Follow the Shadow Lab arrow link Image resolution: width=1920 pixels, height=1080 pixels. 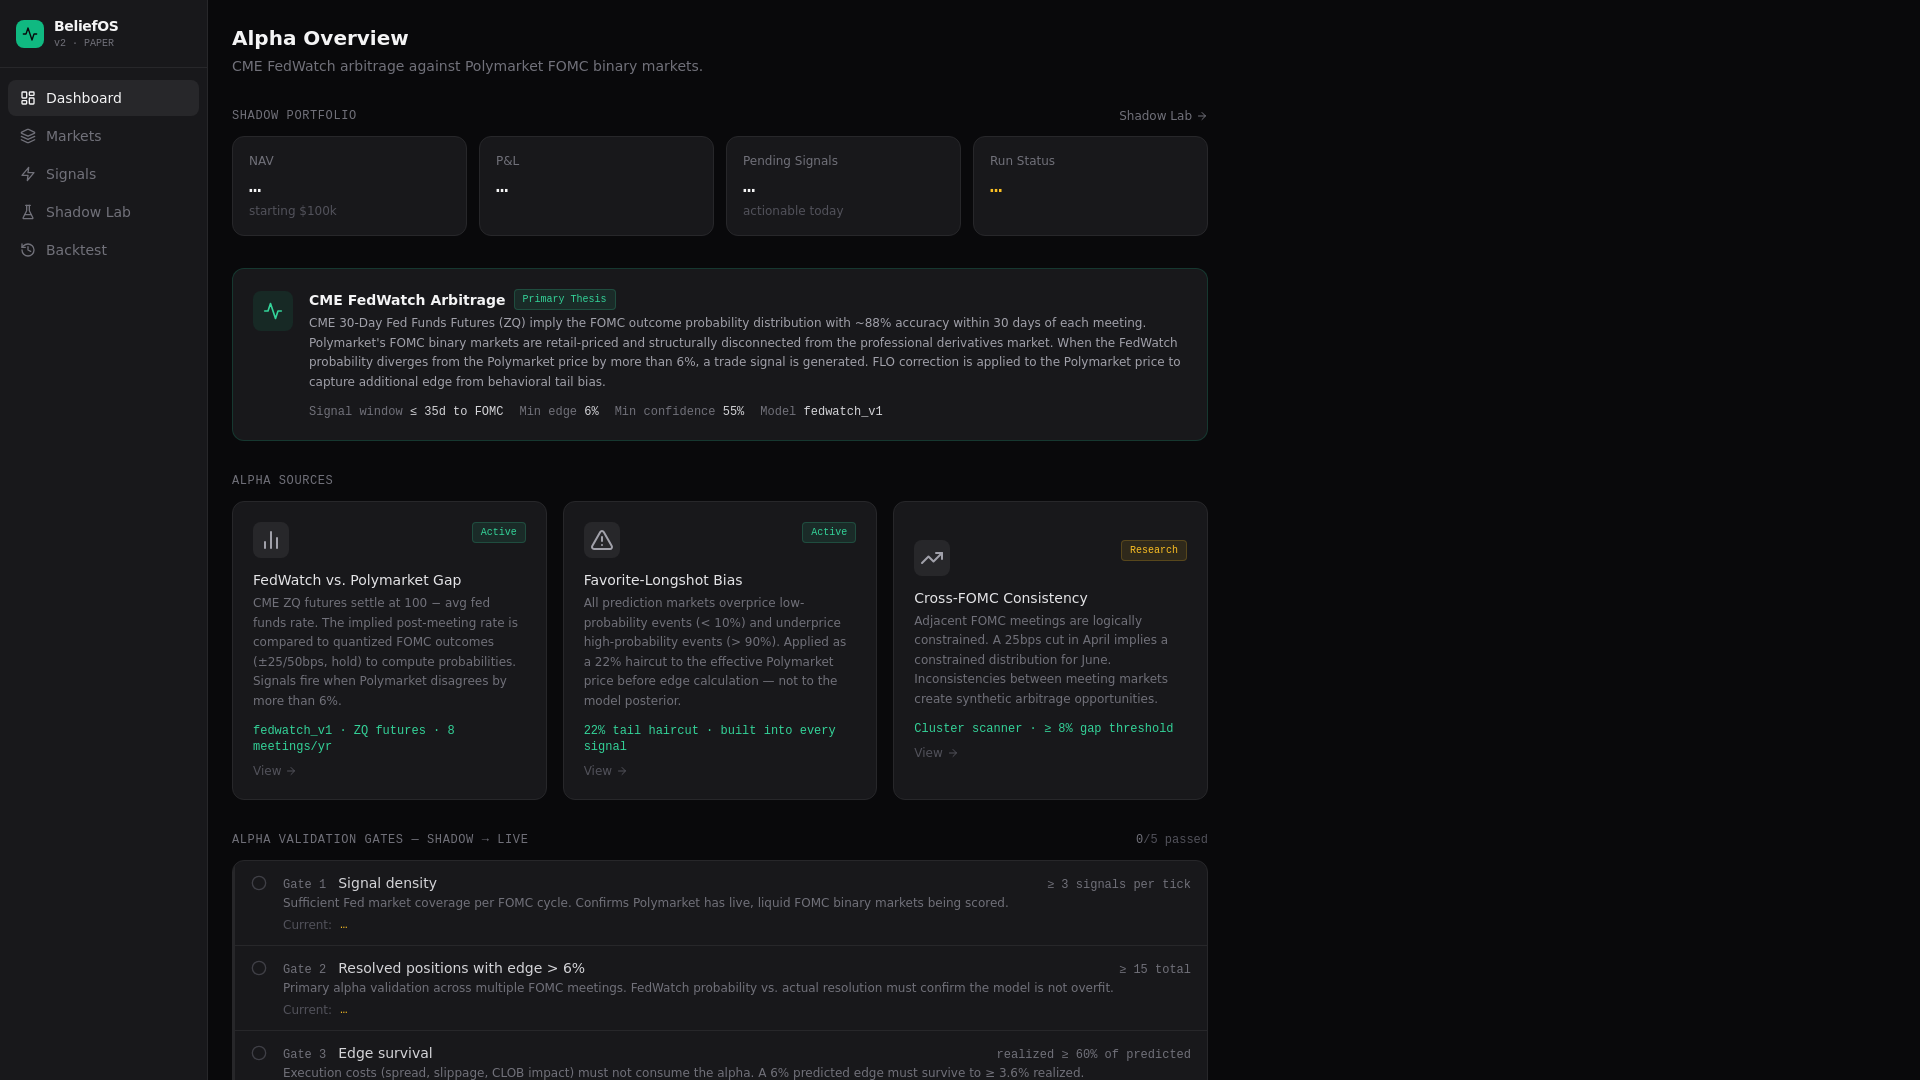tap(1163, 116)
